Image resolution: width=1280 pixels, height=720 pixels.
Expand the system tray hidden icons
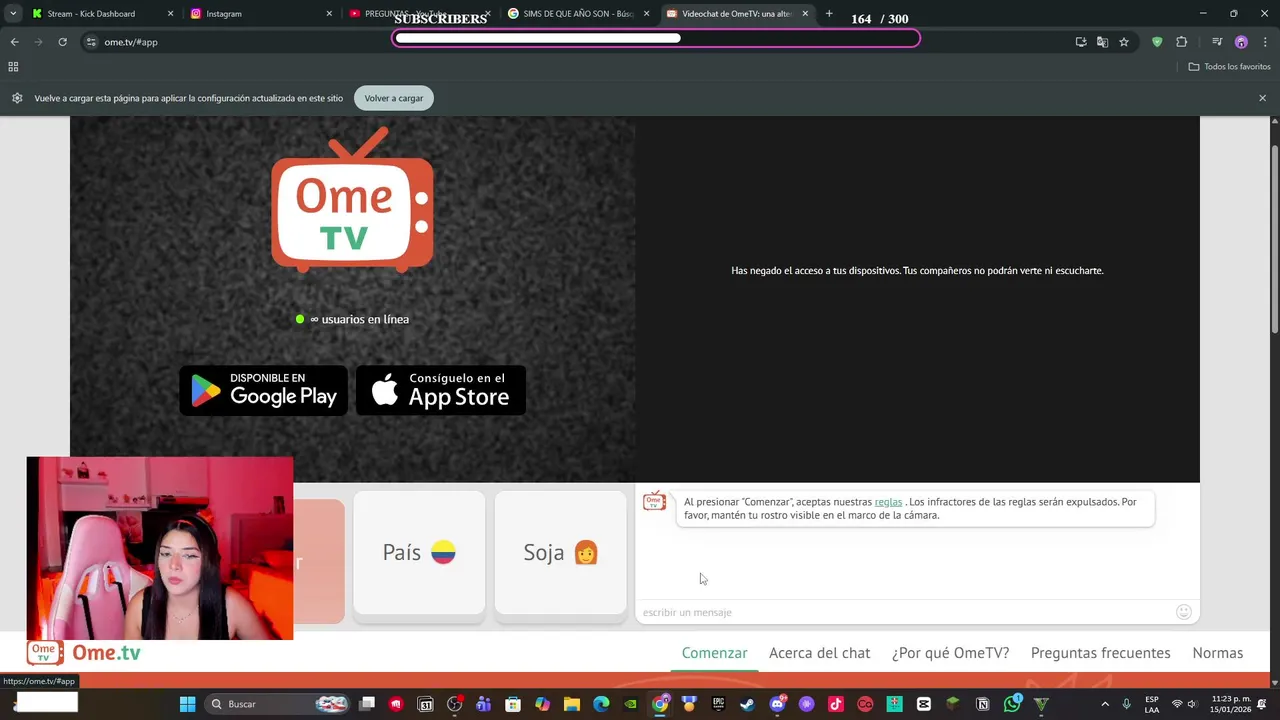1105,704
